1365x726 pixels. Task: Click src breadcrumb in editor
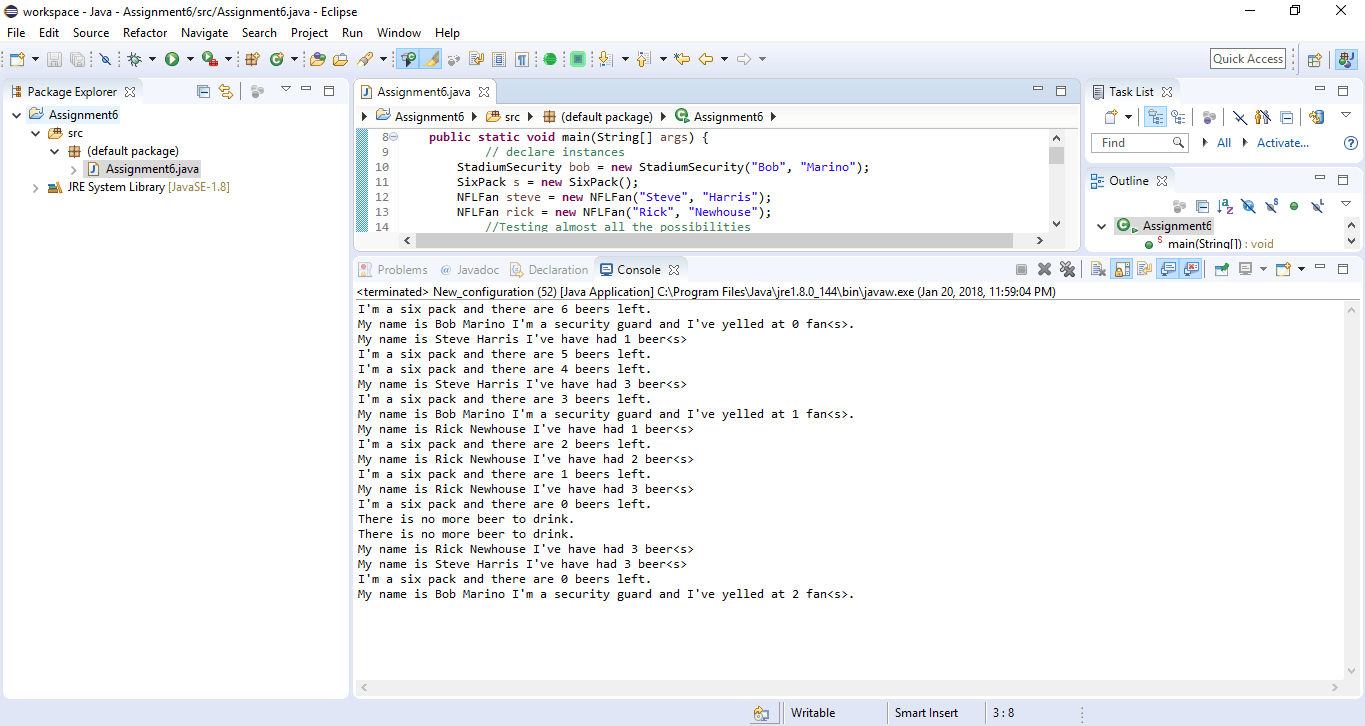505,117
